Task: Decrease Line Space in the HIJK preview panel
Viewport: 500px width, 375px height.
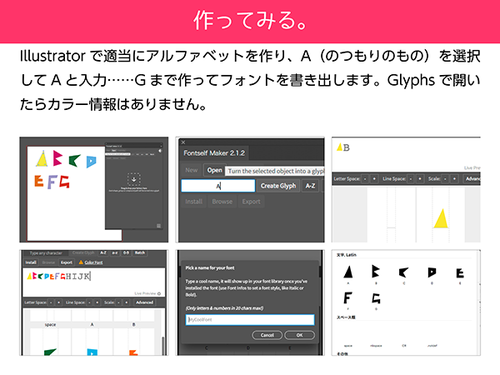Action: pos(89,302)
